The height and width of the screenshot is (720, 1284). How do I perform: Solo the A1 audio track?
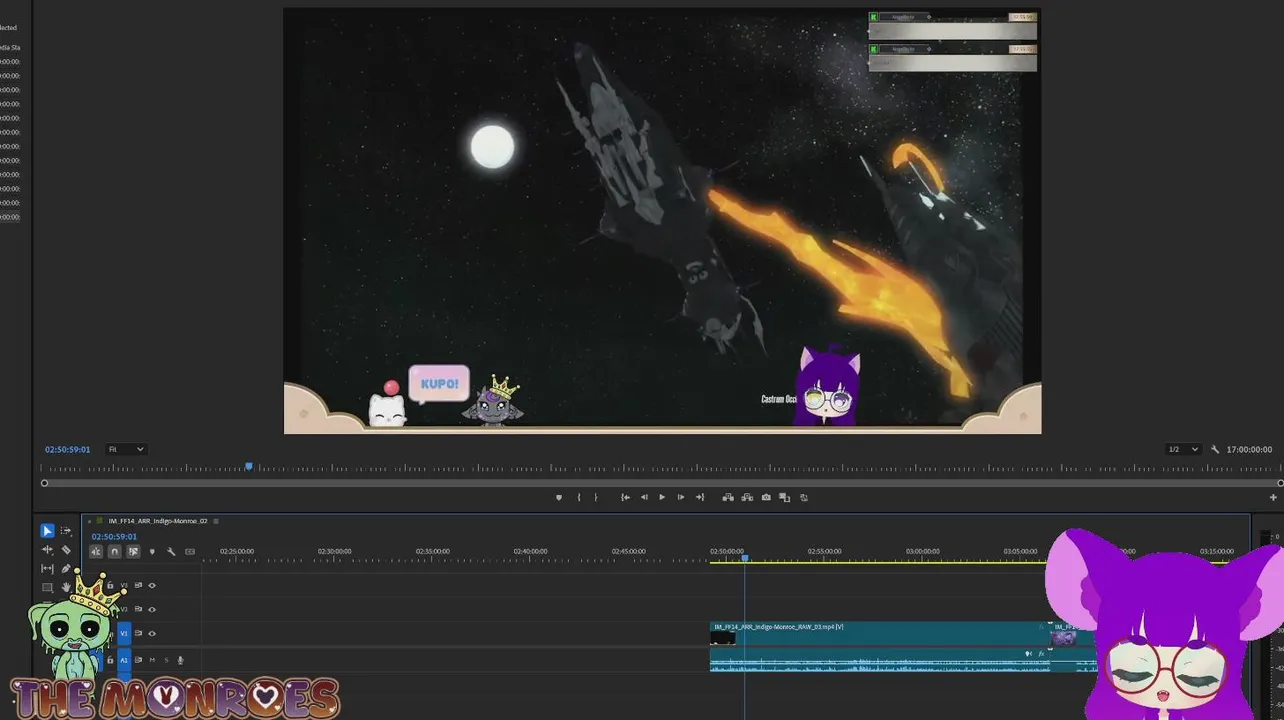click(166, 660)
